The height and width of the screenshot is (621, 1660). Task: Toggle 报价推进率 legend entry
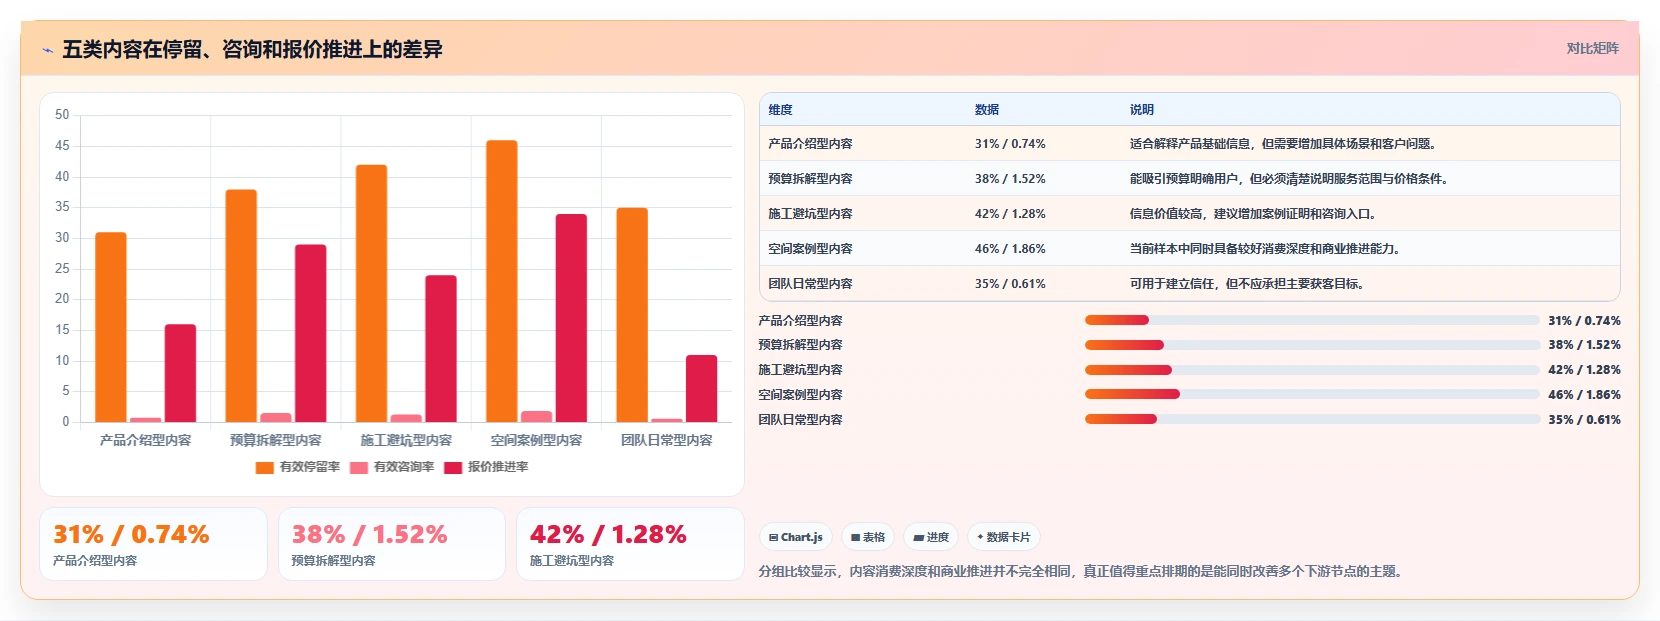(486, 467)
